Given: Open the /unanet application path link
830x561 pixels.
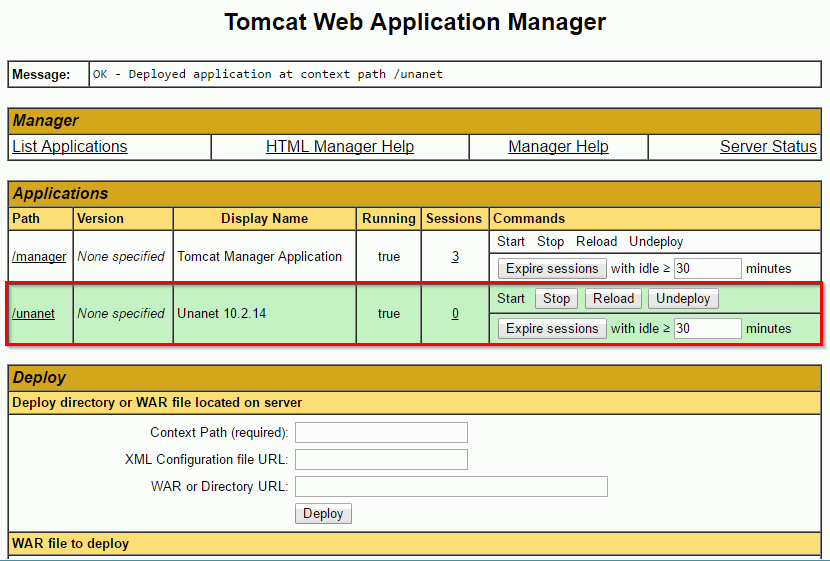Looking at the screenshot, I should [33, 314].
